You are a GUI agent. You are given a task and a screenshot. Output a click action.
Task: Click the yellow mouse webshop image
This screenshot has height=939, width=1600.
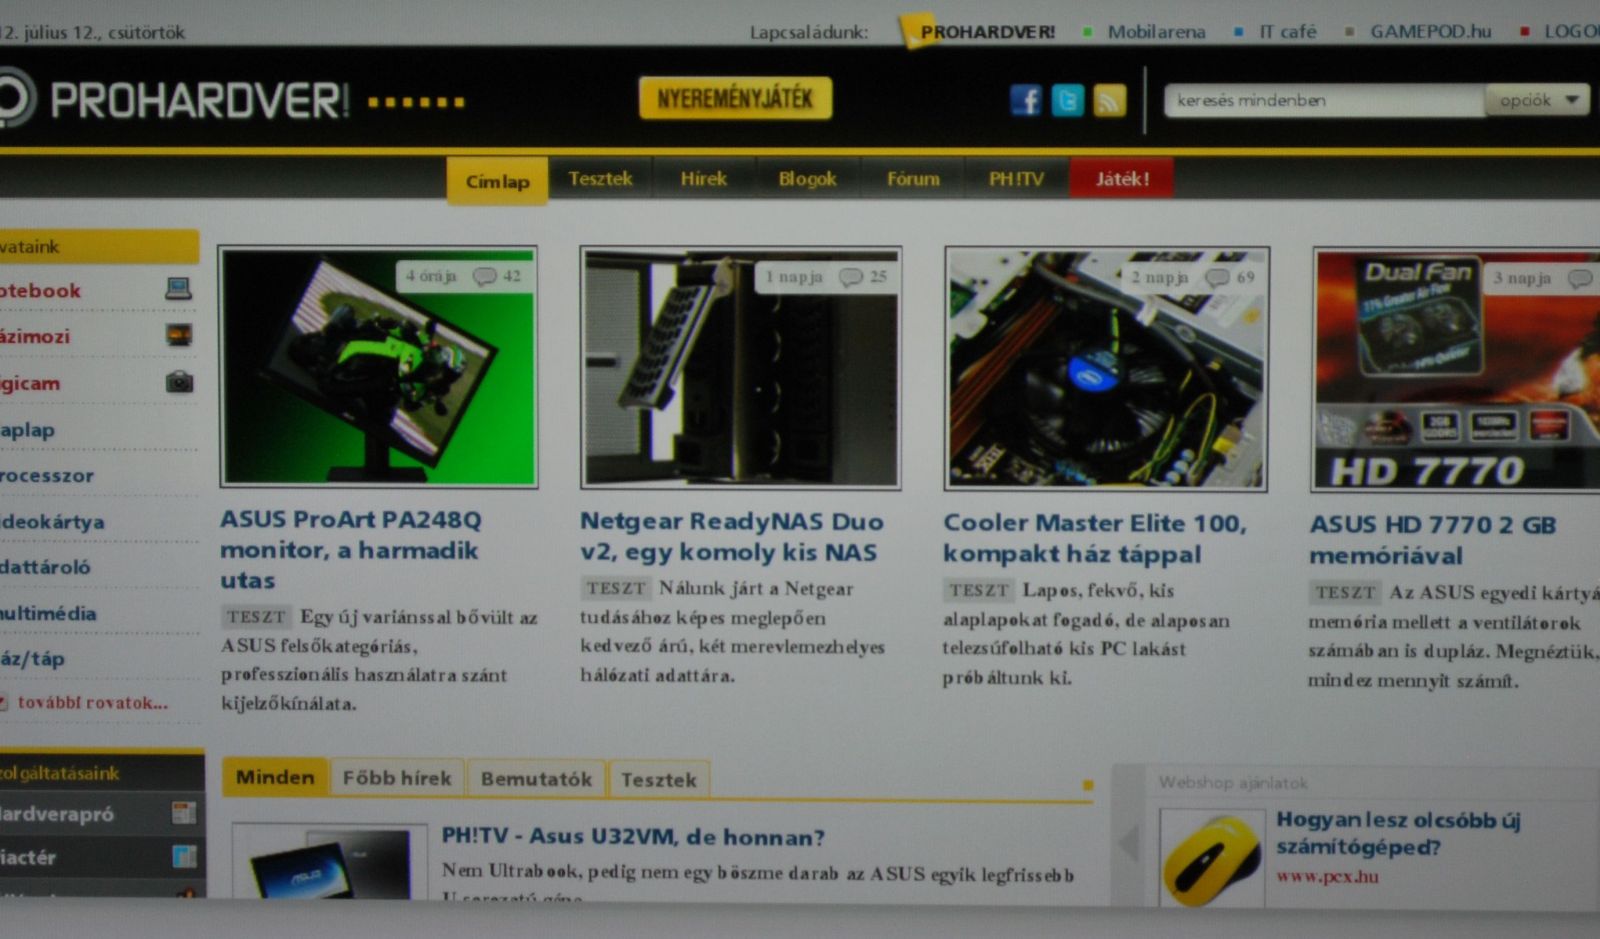pos(1212,859)
